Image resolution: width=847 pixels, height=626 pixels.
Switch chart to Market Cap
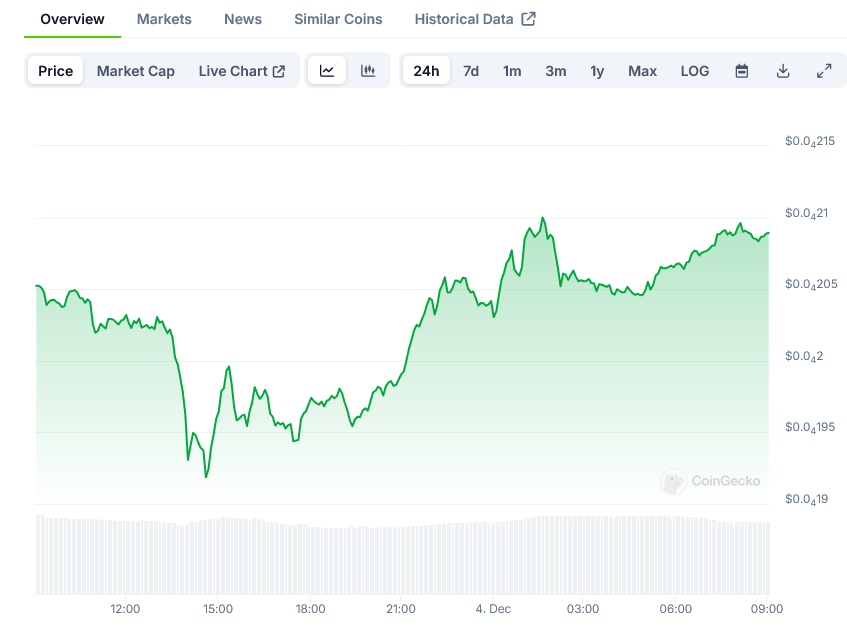pyautogui.click(x=136, y=71)
